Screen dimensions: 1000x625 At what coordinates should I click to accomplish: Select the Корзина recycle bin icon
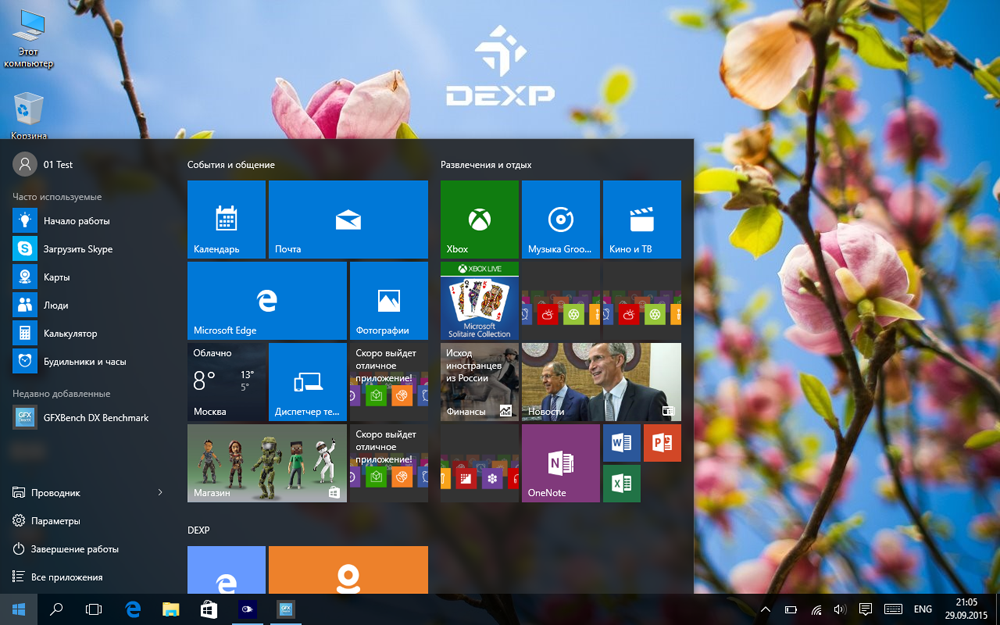(x=29, y=116)
